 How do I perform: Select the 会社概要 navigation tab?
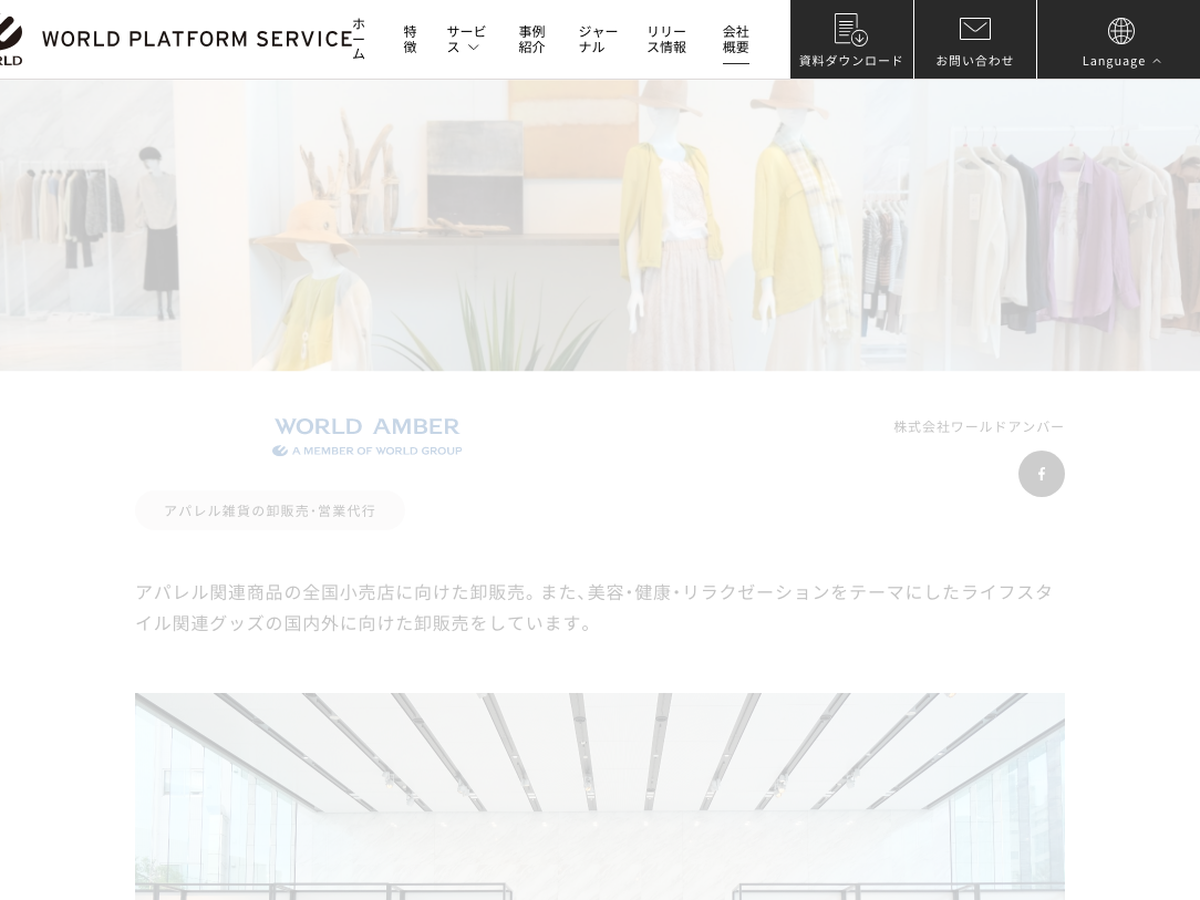click(736, 39)
